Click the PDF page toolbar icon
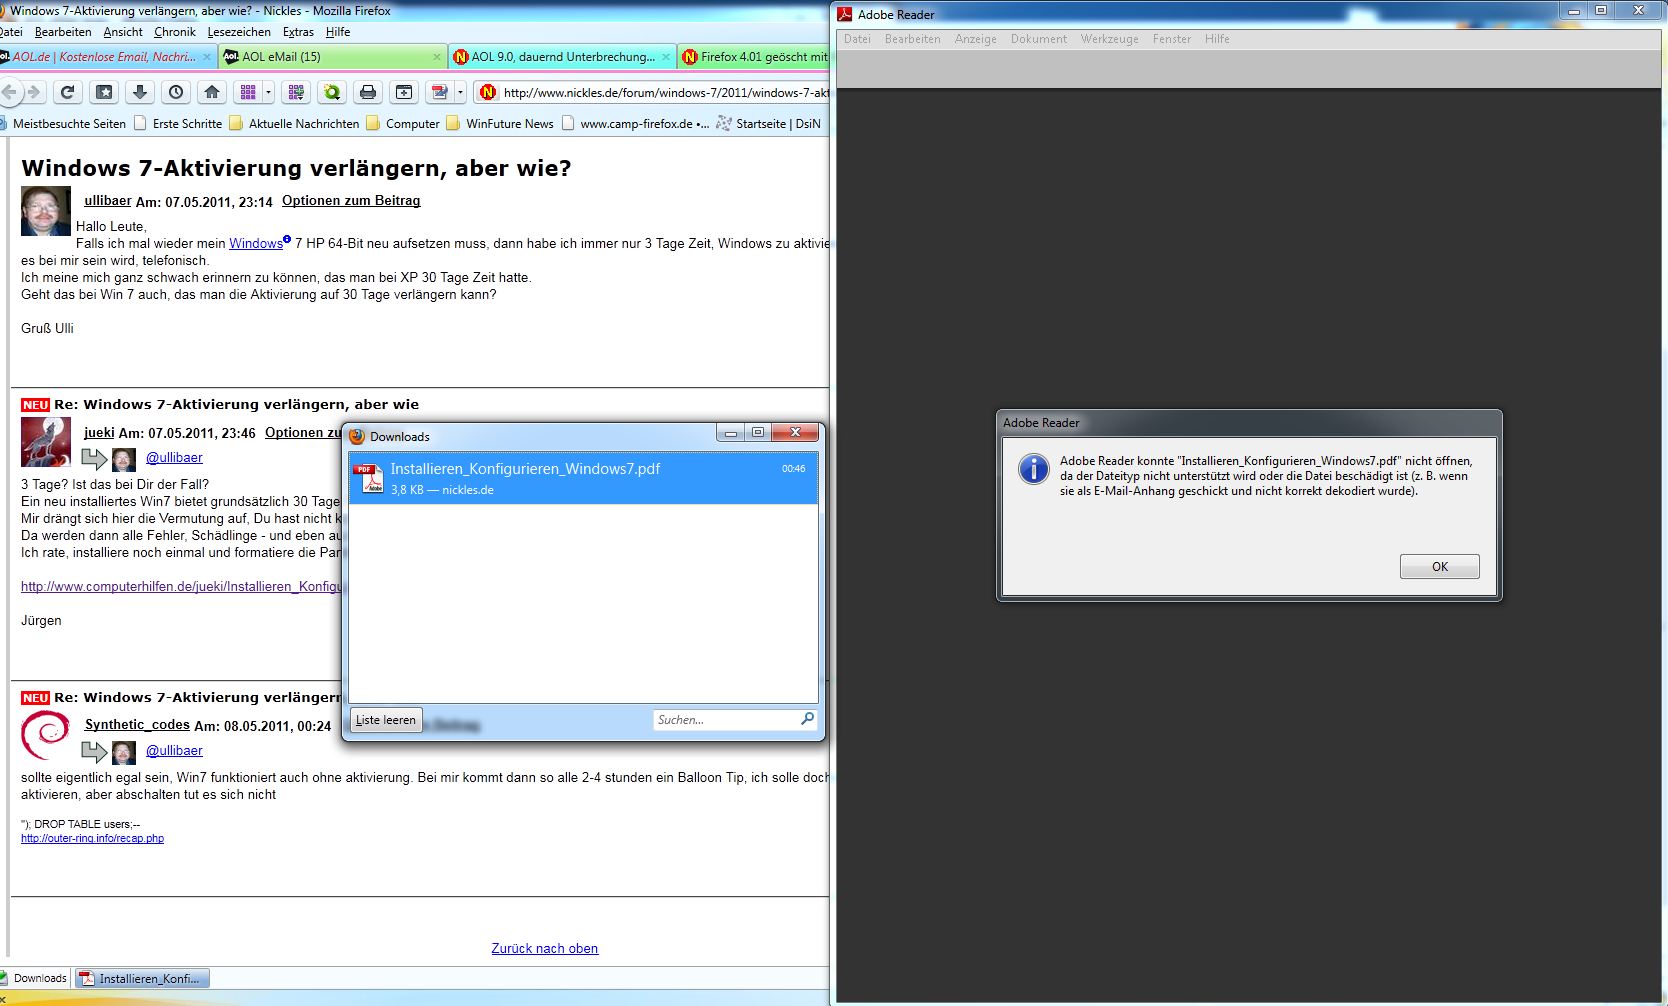 pos(439,92)
